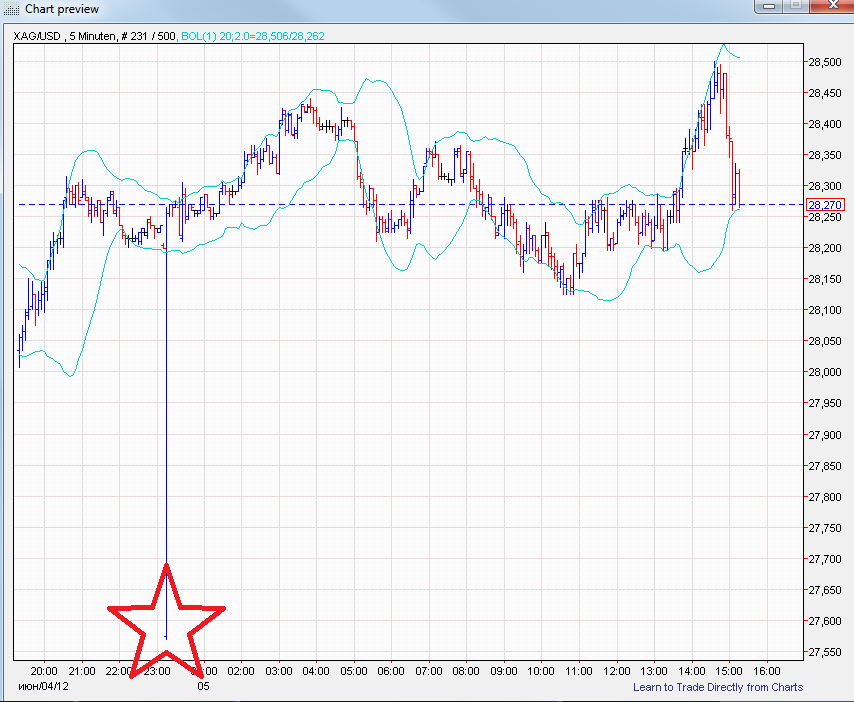854x702 pixels.
Task: Open the Learn to Trade Directly from Charts link
Action: pyautogui.click(x=718, y=687)
